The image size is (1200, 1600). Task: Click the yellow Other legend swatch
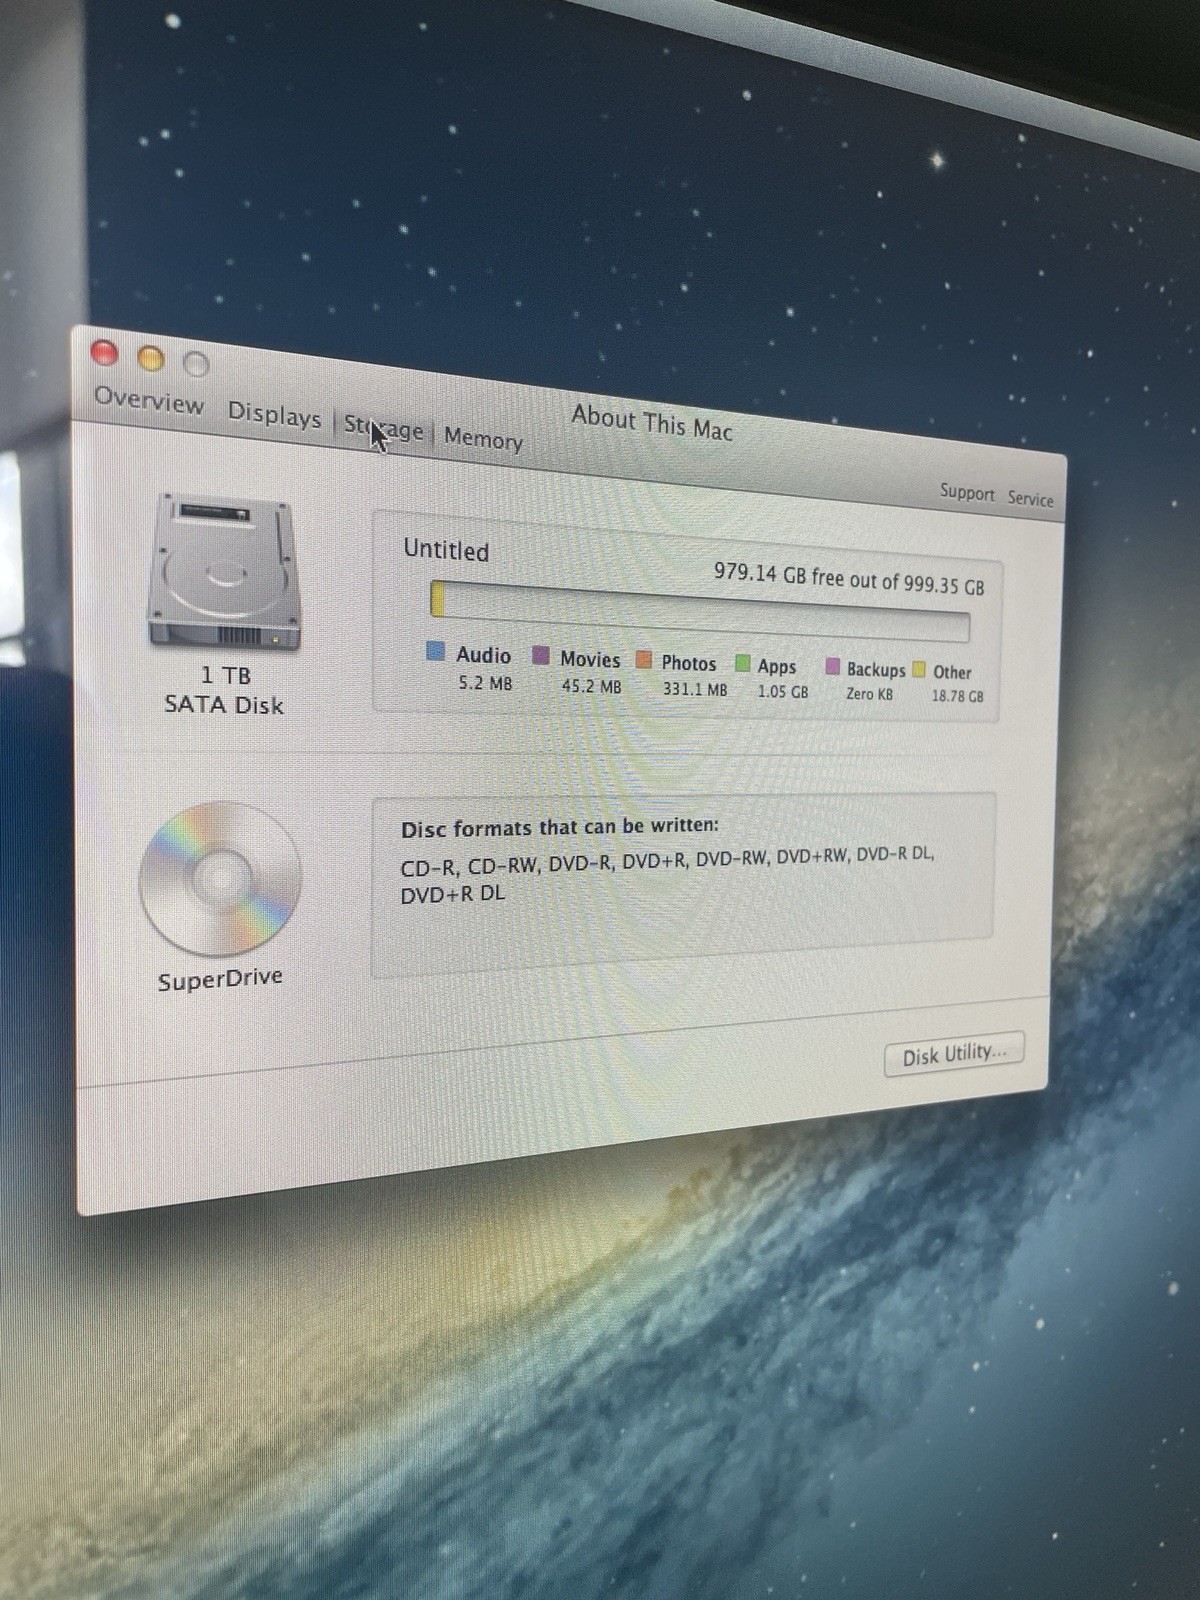[x=918, y=669]
